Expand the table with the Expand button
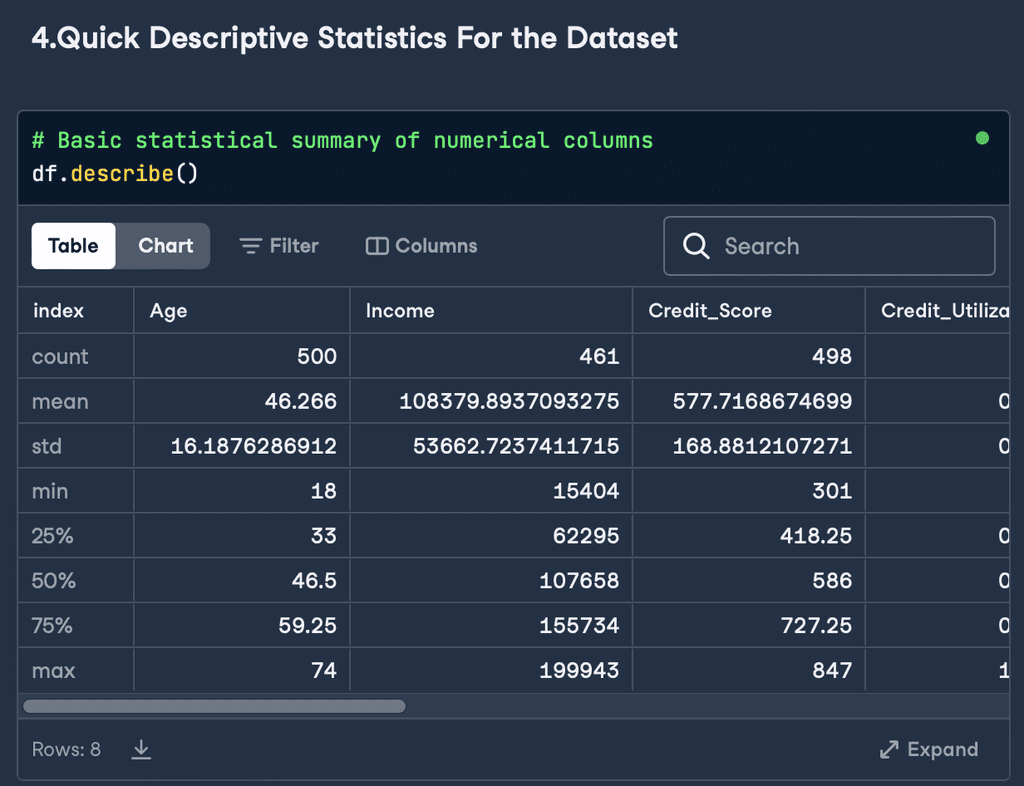The image size is (1024, 786). coord(929,749)
